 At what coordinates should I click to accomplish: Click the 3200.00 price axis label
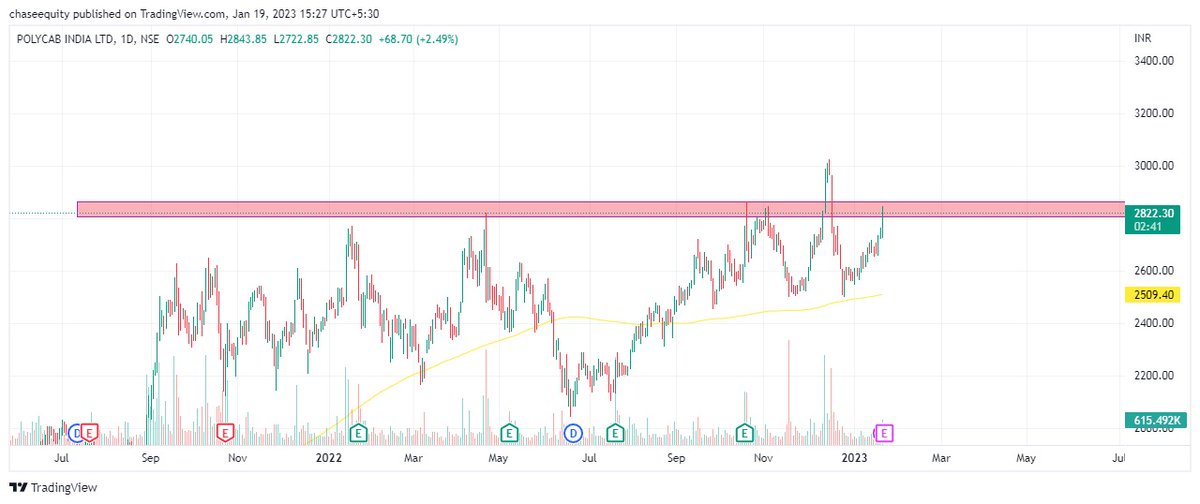point(1153,113)
